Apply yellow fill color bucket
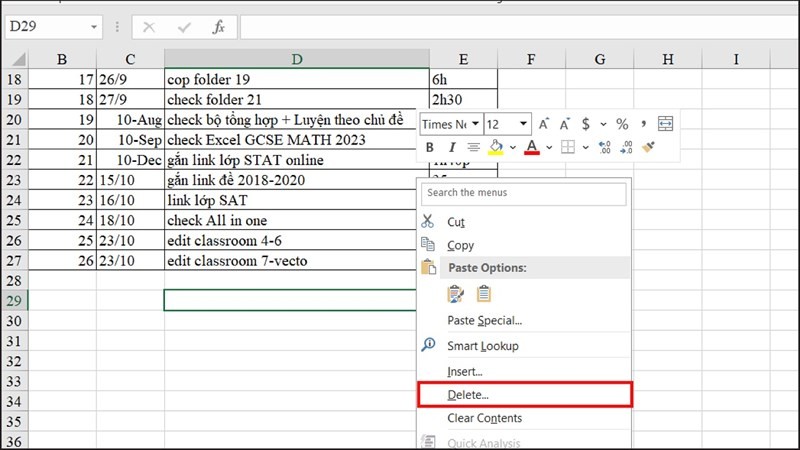This screenshot has width=800, height=450. 495,147
